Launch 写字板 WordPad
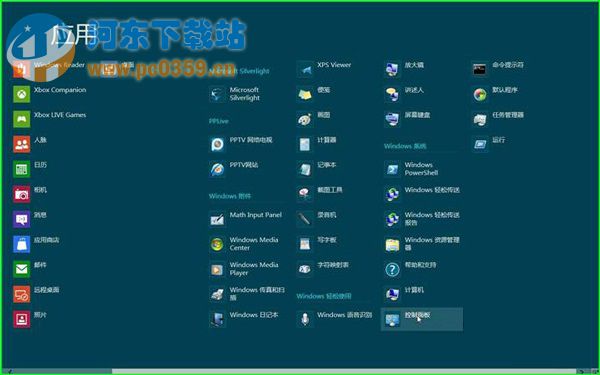Image resolution: width=600 pixels, height=375 pixels. 317,244
